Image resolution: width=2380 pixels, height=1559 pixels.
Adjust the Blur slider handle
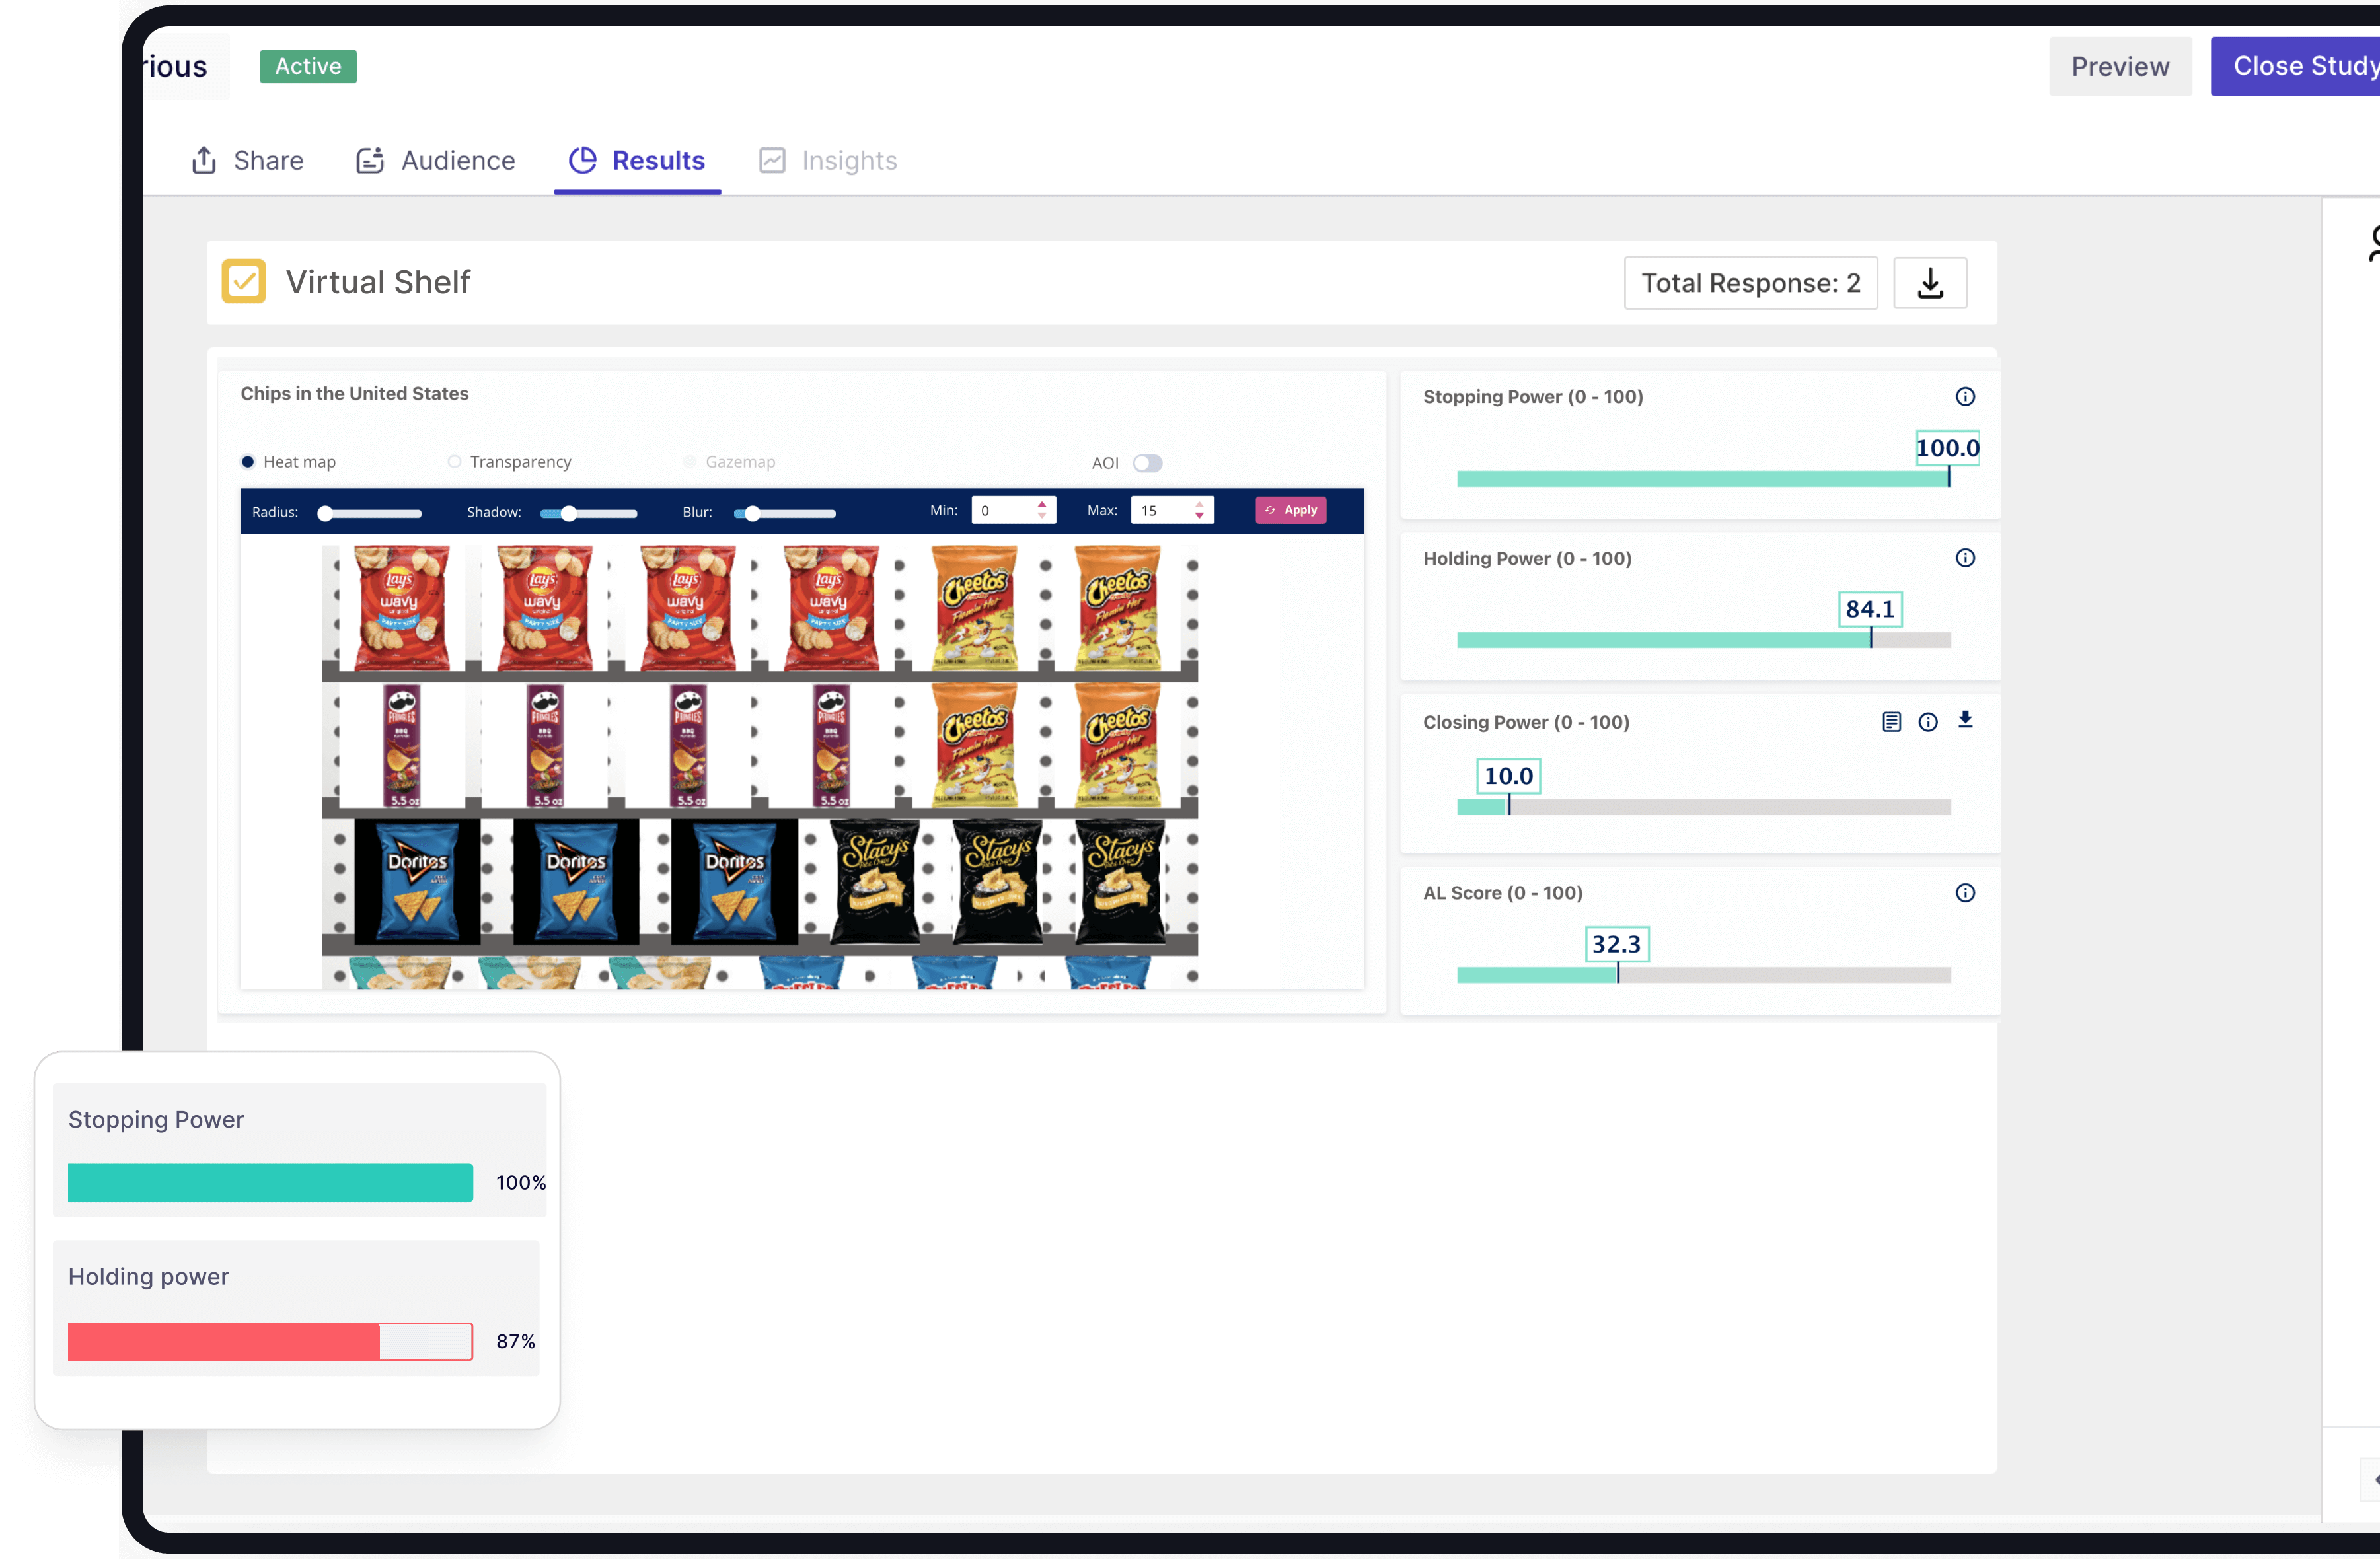tap(752, 513)
